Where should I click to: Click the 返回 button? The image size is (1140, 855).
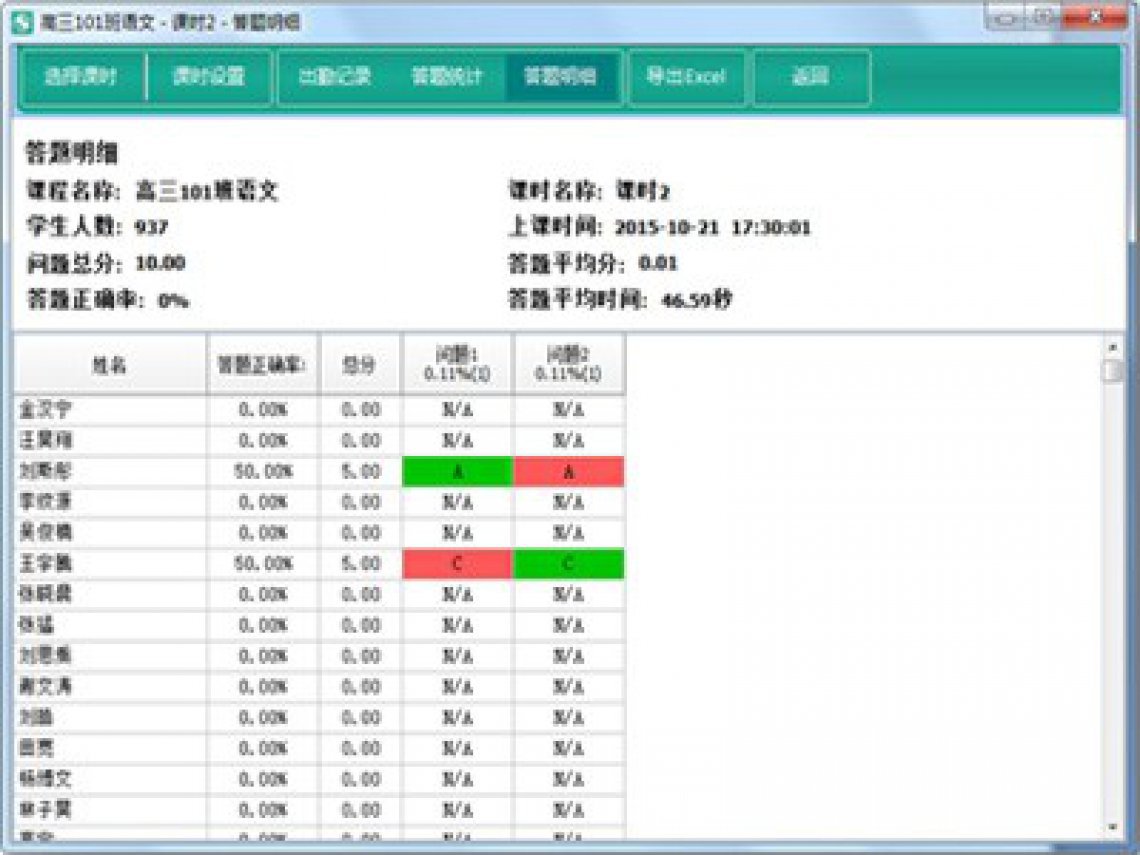pos(810,77)
